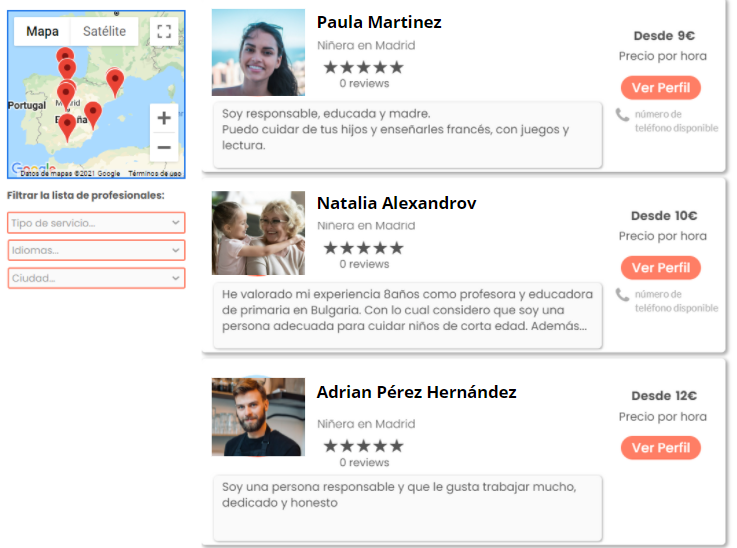Click Natalia Alexandrov's phone icon
Image resolution: width=737 pixels, height=548 pixels.
tap(622, 295)
